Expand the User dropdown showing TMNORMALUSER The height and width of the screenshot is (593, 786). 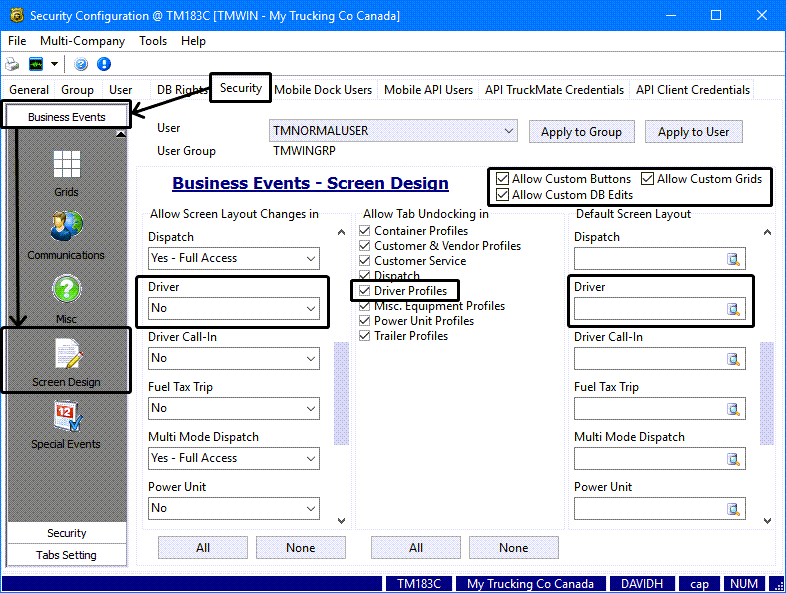coord(509,131)
